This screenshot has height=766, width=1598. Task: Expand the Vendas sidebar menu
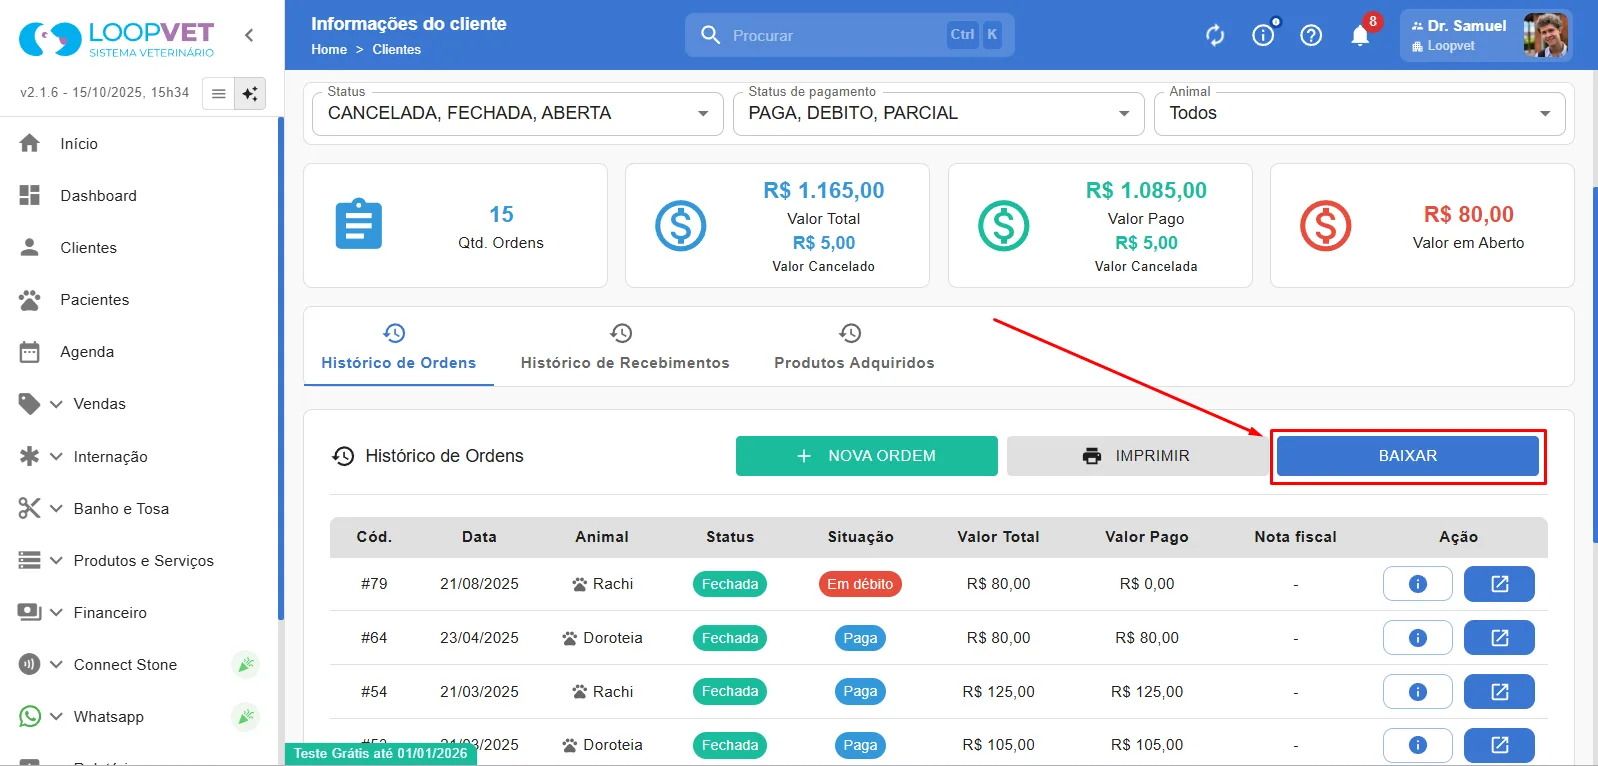(x=100, y=404)
